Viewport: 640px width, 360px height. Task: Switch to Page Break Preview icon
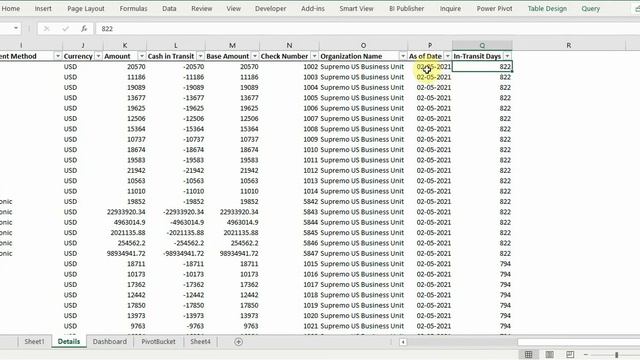pyautogui.click(x=570, y=354)
